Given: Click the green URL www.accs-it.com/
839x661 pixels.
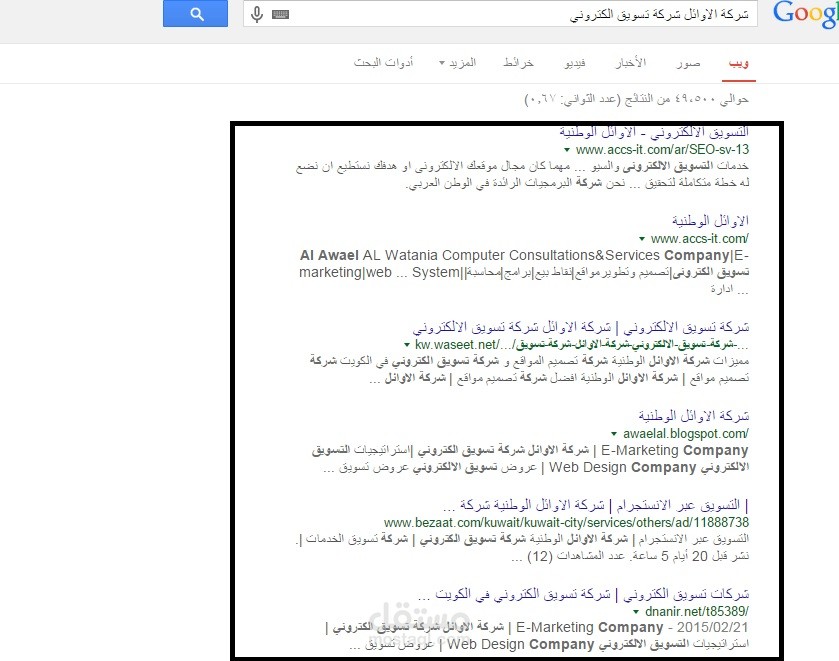Looking at the screenshot, I should [700, 238].
